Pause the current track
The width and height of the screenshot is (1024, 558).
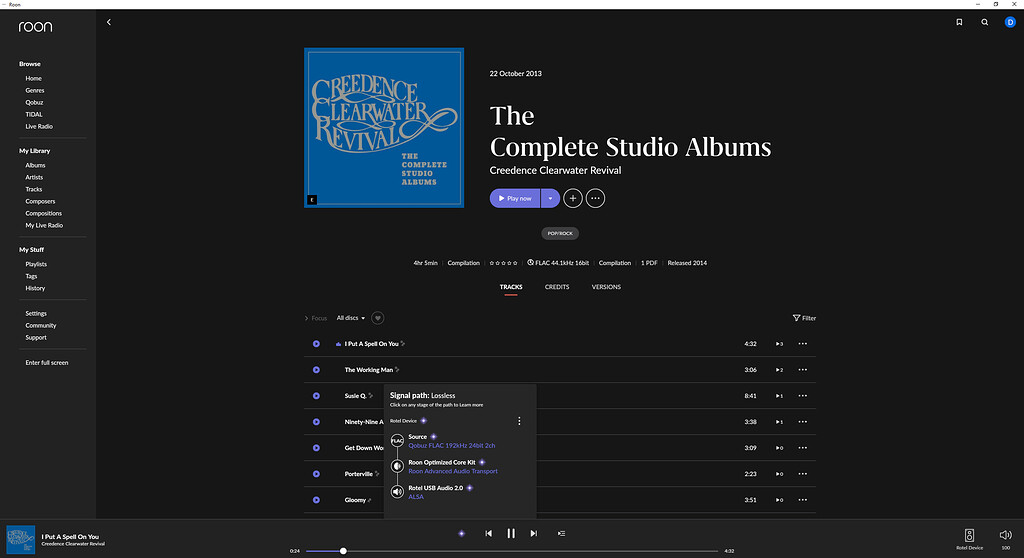[x=511, y=534]
